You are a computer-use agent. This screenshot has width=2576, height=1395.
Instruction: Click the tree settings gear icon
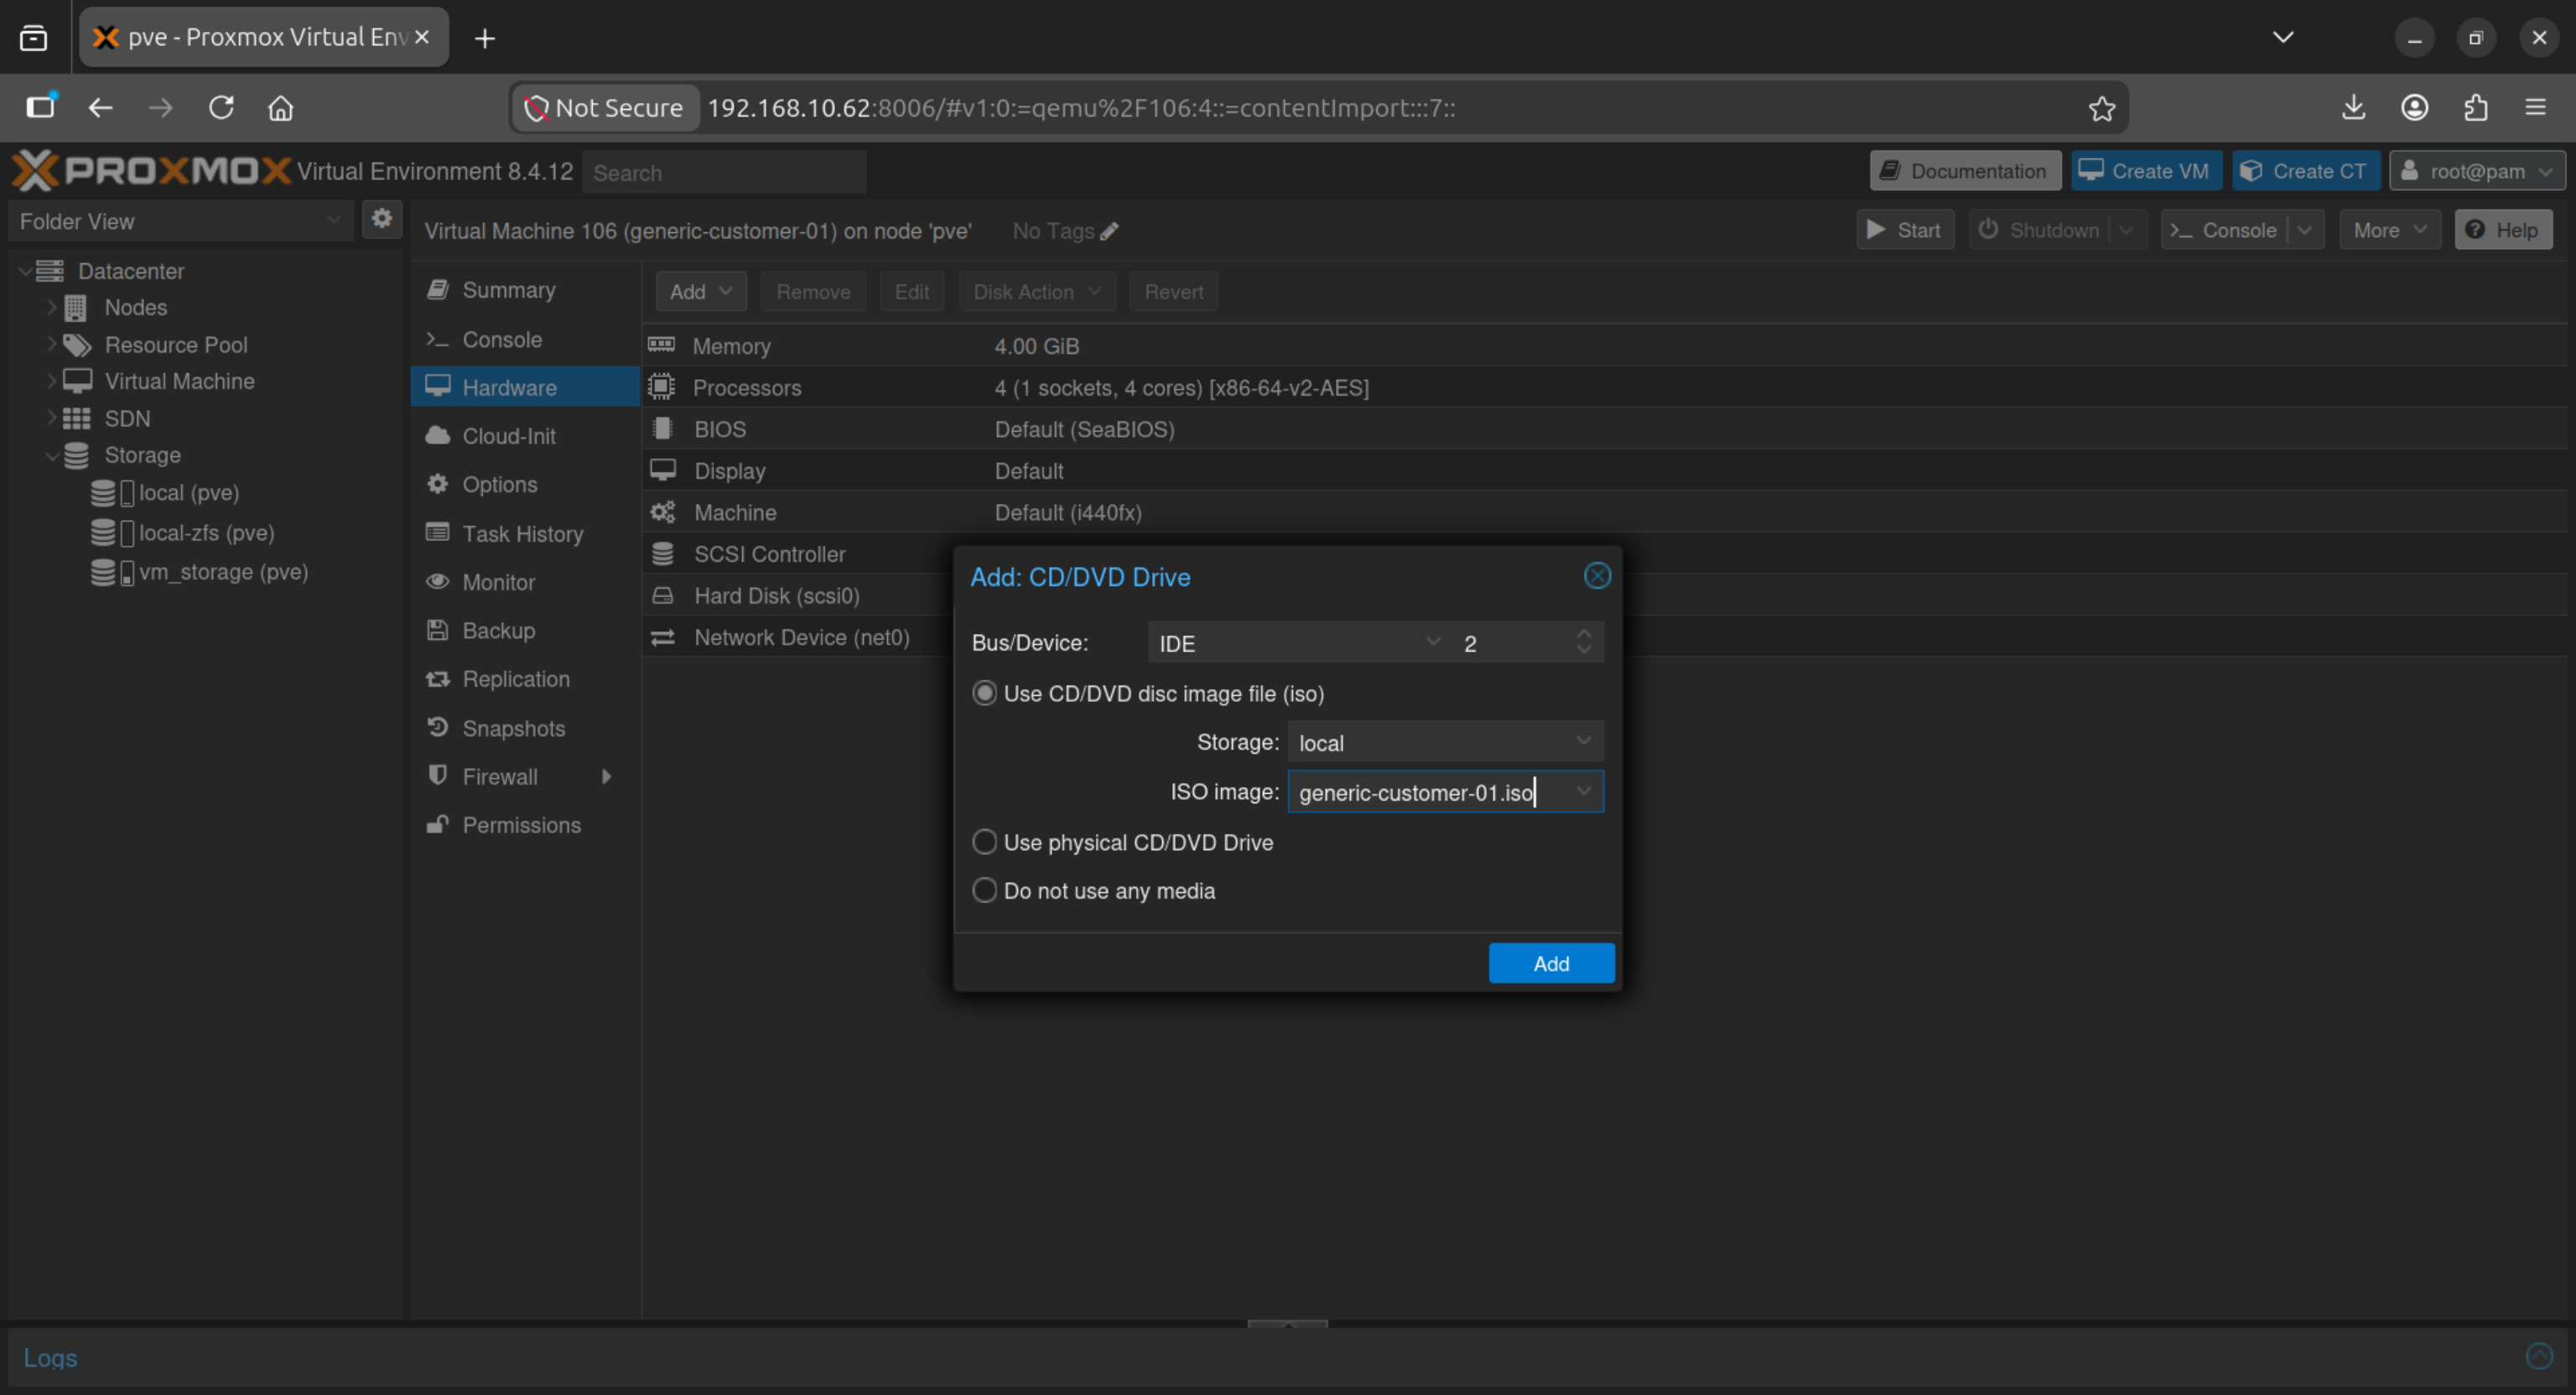[x=381, y=219]
